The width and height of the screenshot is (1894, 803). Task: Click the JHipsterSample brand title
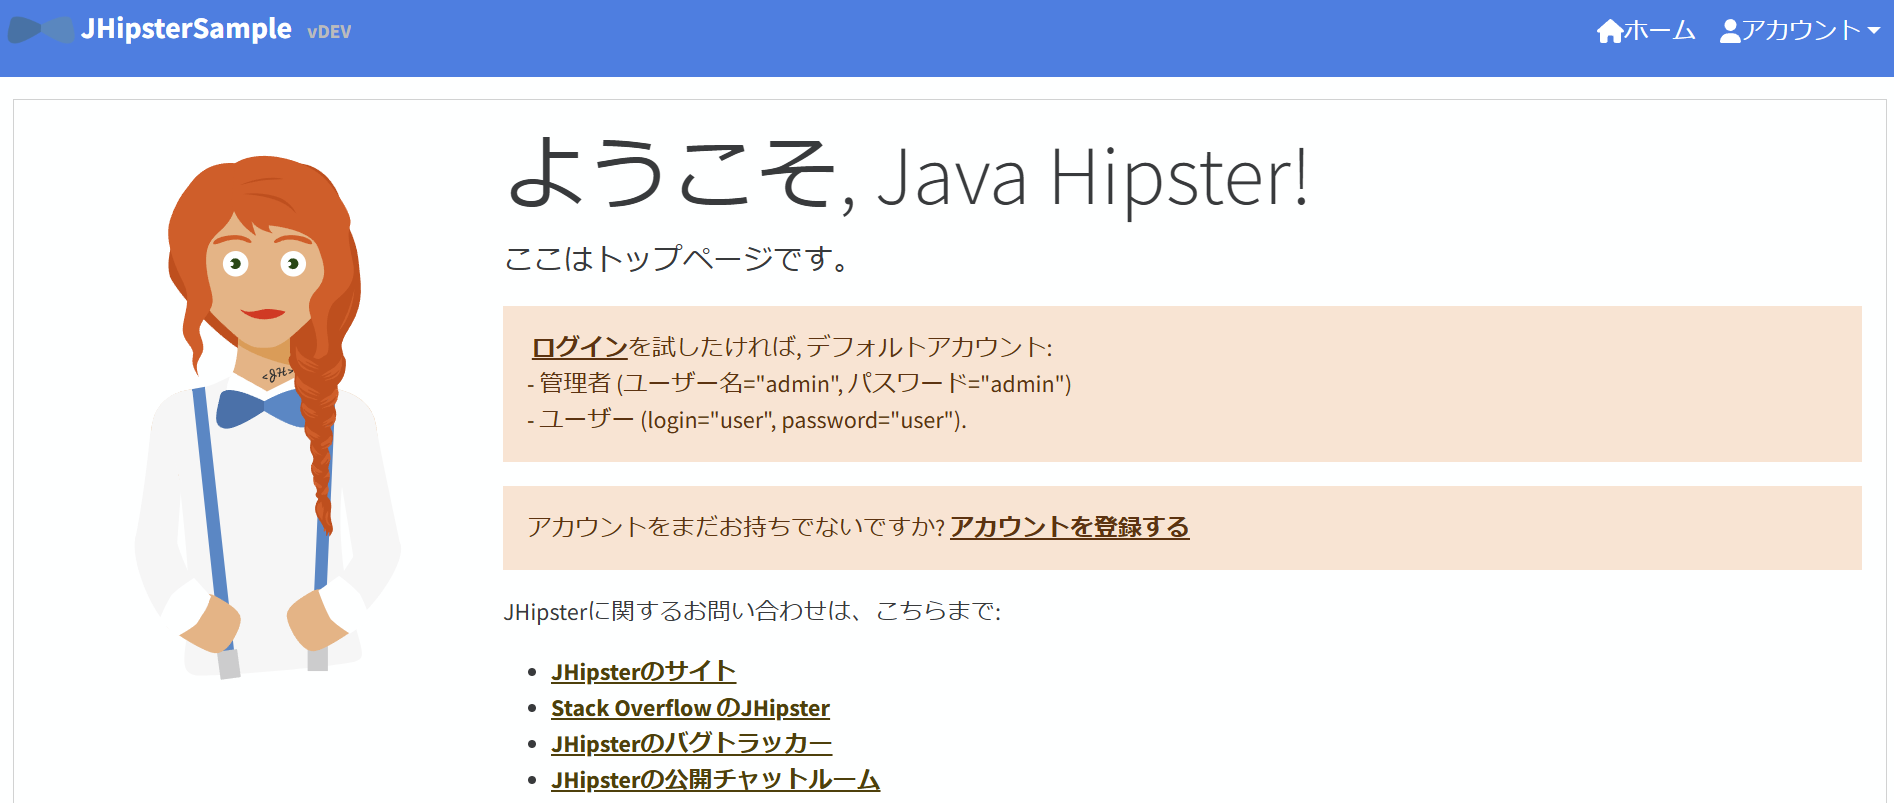[x=186, y=29]
